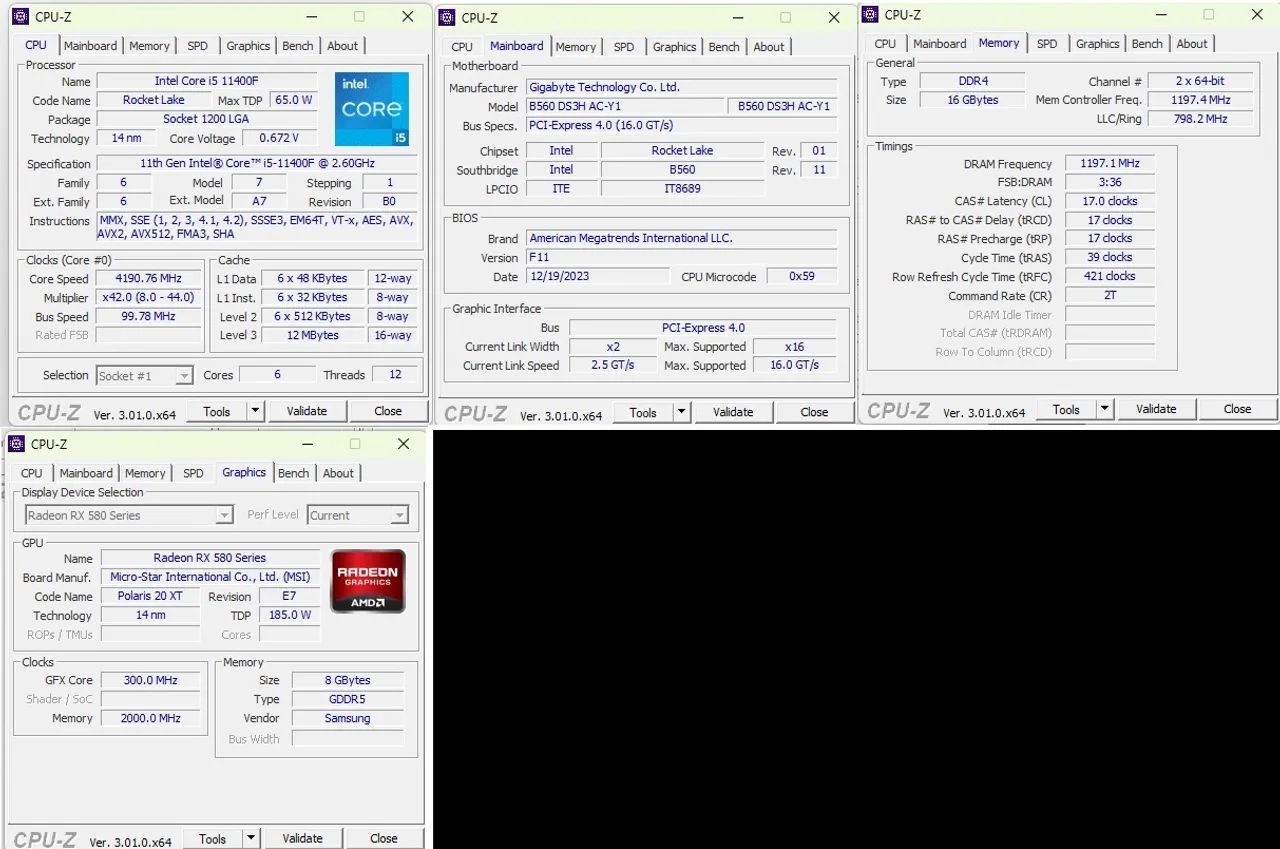1280x849 pixels.
Task: Close the CPU window with title bar X
Action: (x=407, y=17)
